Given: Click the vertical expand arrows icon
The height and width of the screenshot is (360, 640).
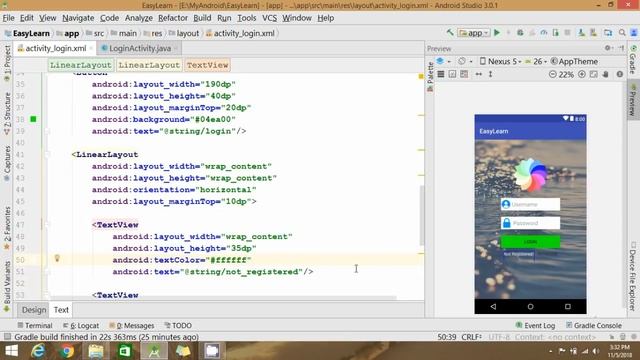Looking at the screenshot, I should (x=491, y=74).
